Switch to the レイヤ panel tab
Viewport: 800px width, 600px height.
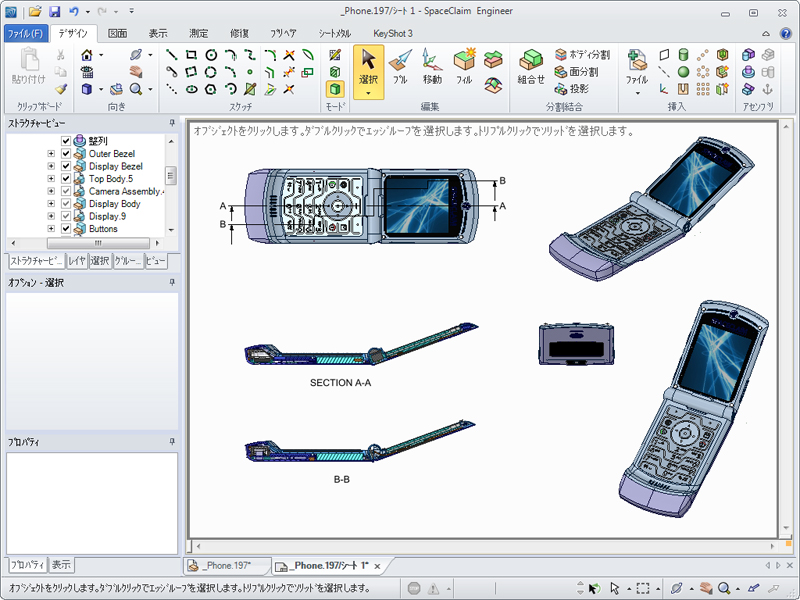click(77, 261)
